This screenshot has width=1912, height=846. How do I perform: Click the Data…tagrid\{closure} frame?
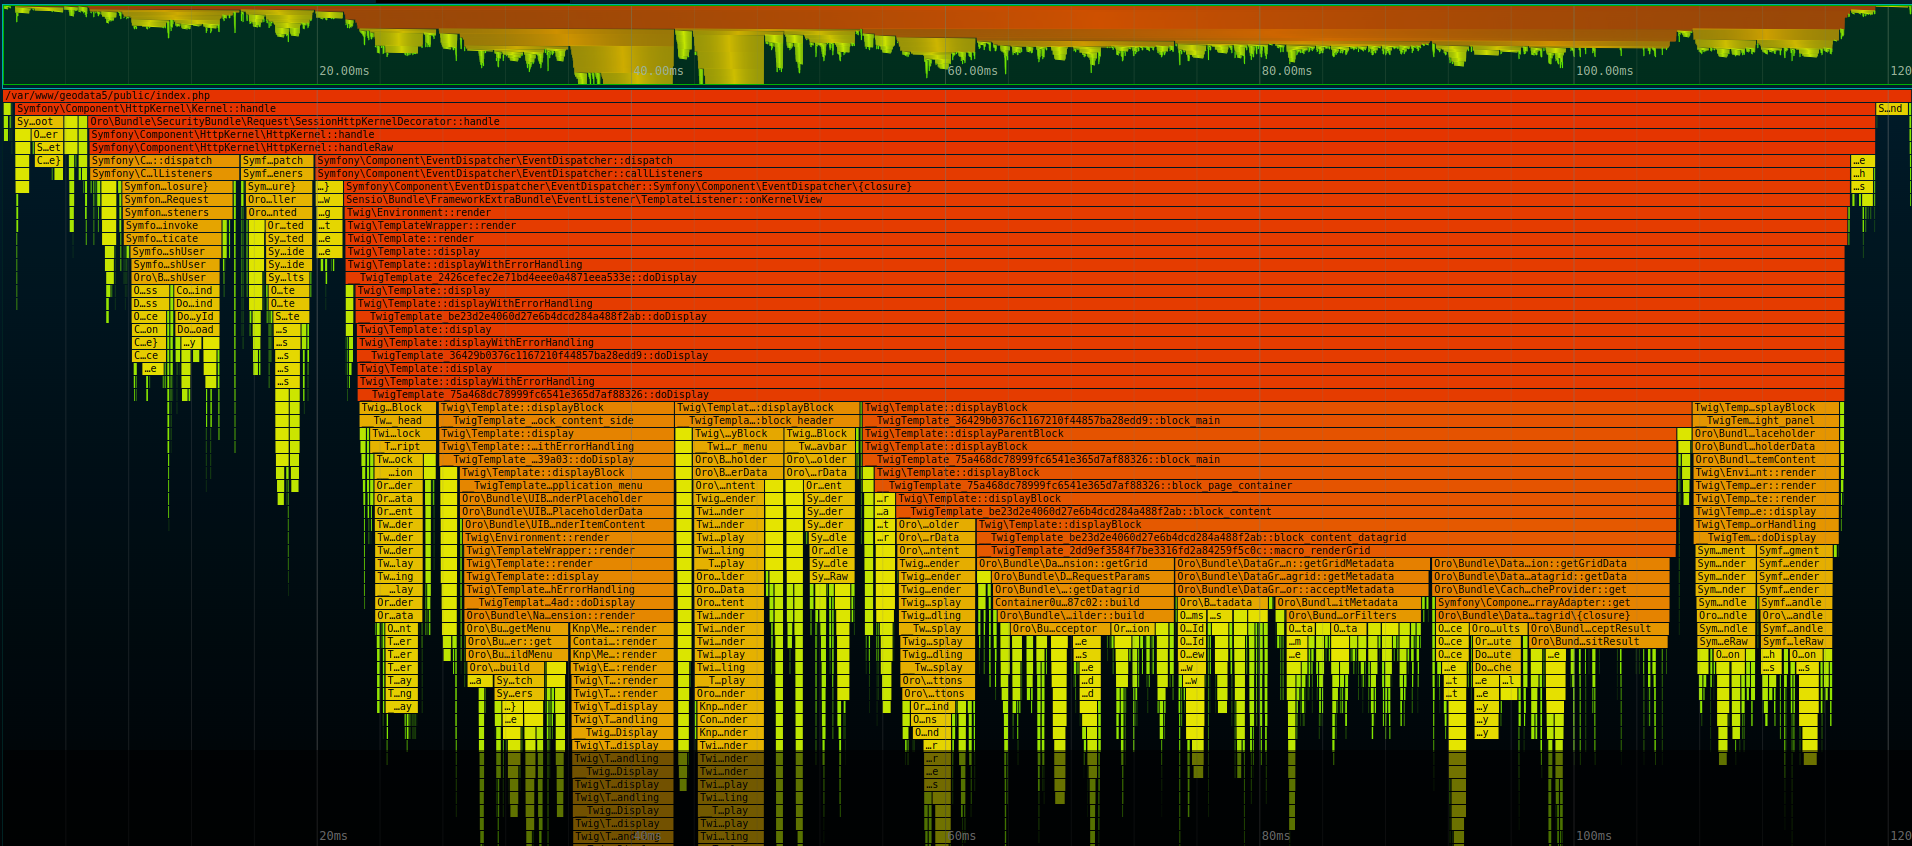[1551, 616]
